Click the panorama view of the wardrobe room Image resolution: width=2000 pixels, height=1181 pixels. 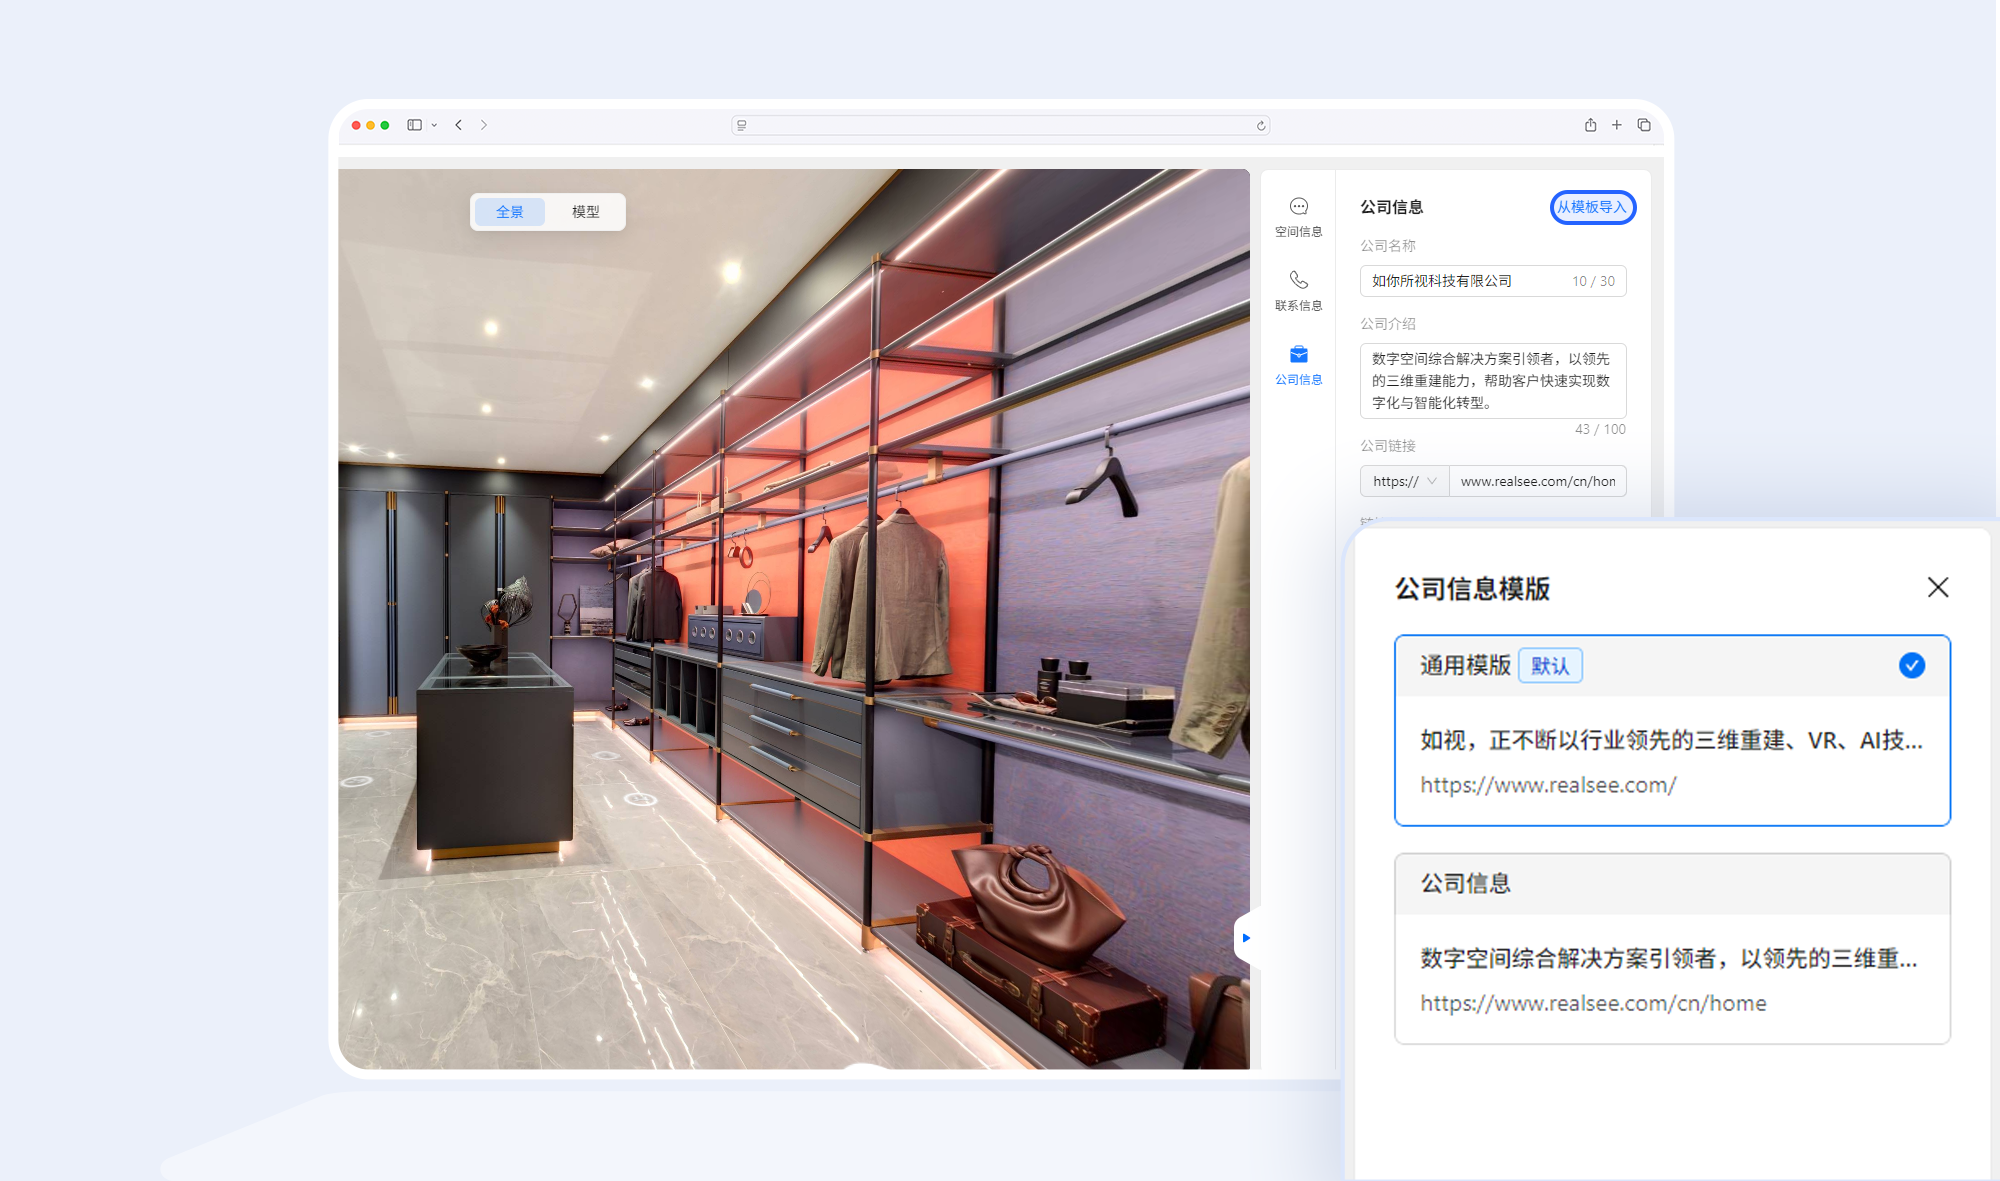(794, 619)
